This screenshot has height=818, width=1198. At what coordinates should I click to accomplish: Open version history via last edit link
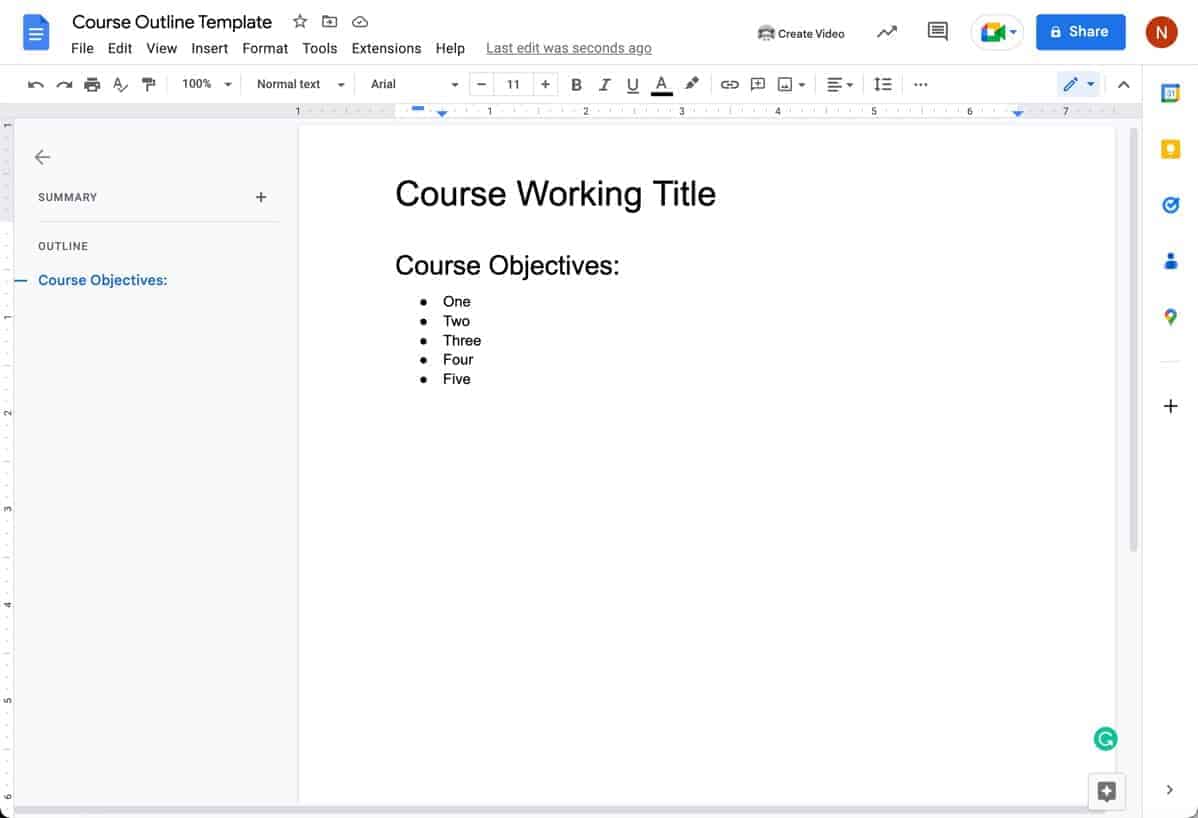point(568,48)
